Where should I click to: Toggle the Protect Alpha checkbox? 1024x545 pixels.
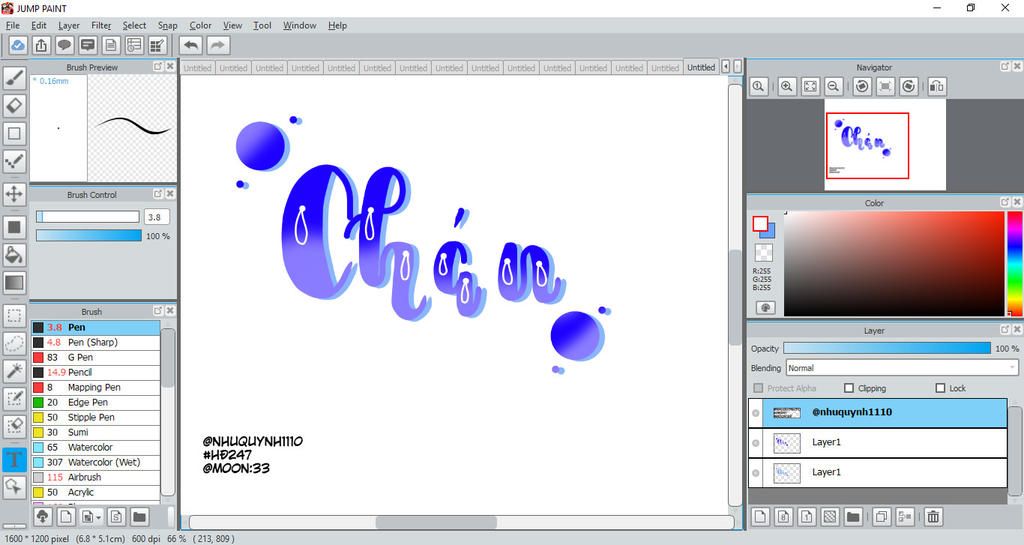point(758,388)
